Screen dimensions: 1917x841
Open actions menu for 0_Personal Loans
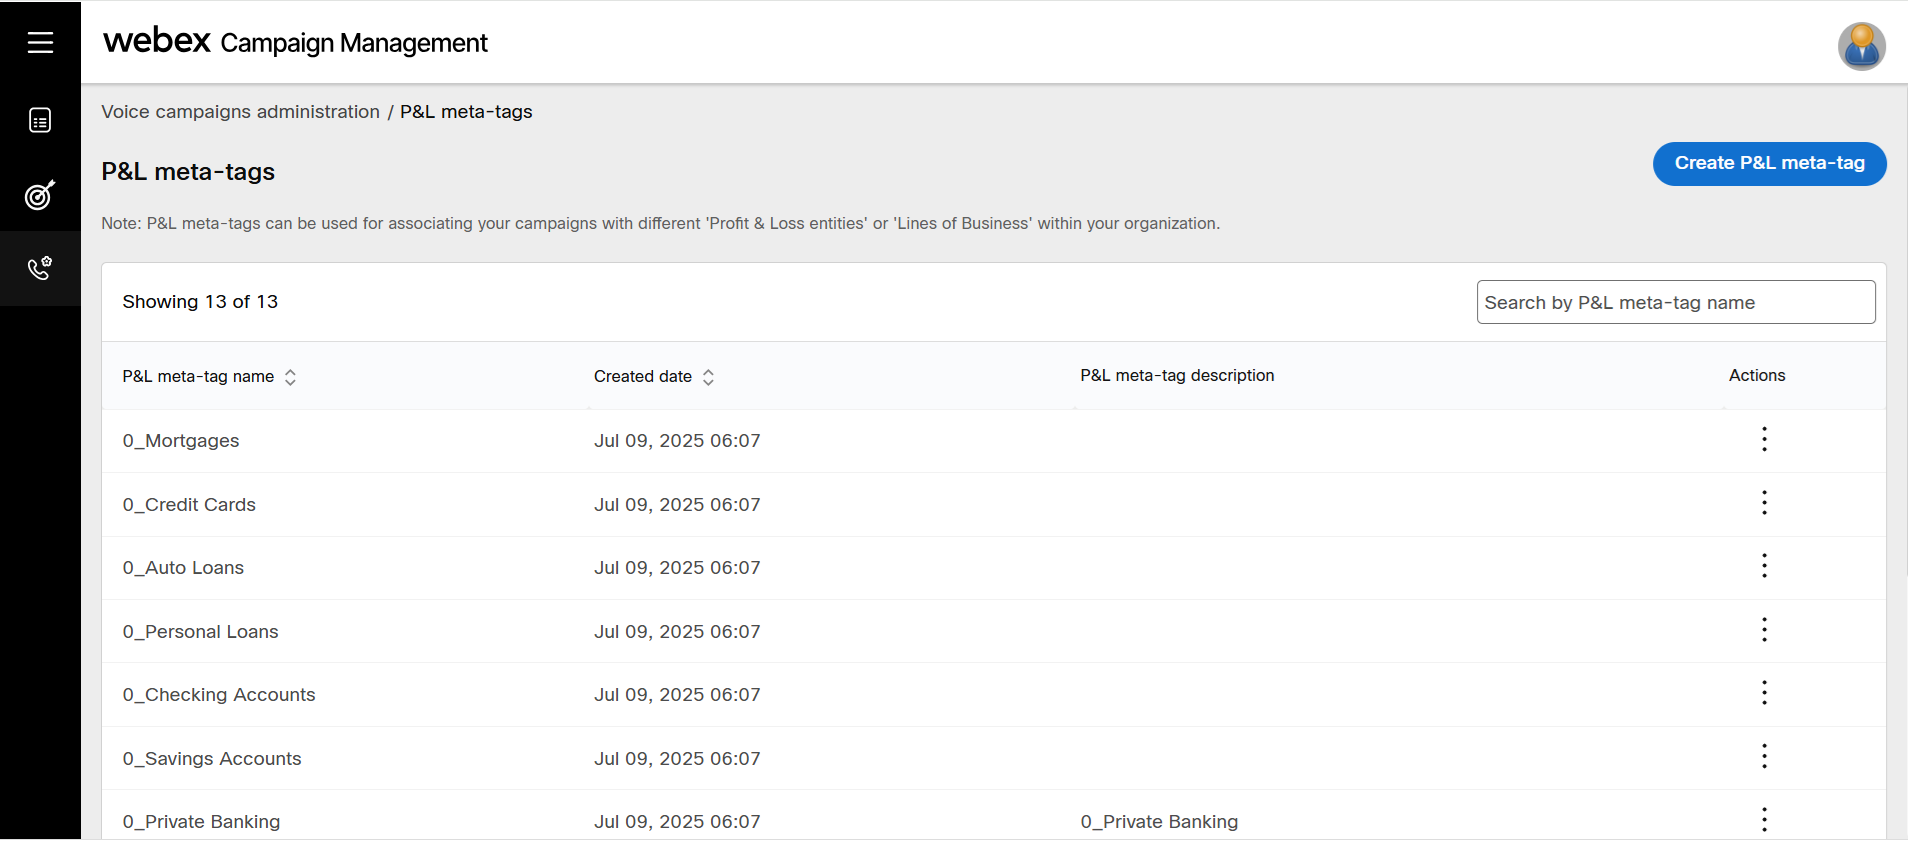(1764, 630)
